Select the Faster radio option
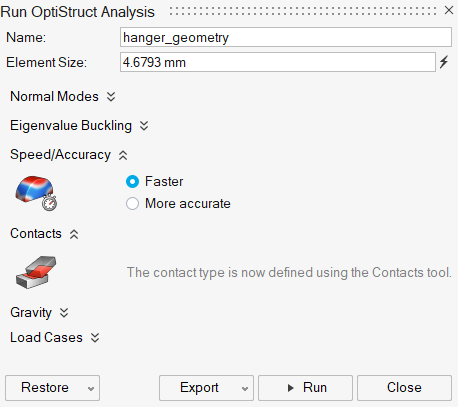Screen dimensions: 458x407 coord(132,182)
